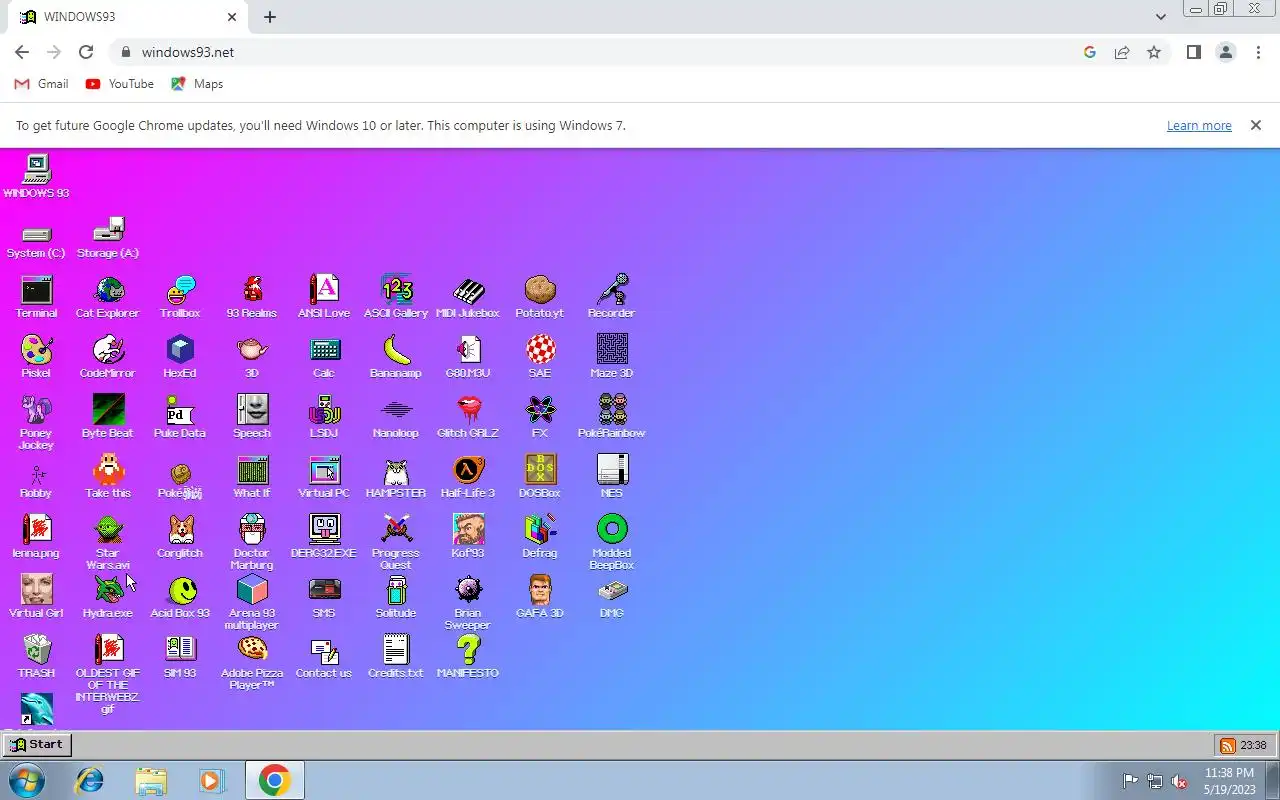Open the Terminal desktop icon
Screen dimensions: 1280x800
pos(36,297)
